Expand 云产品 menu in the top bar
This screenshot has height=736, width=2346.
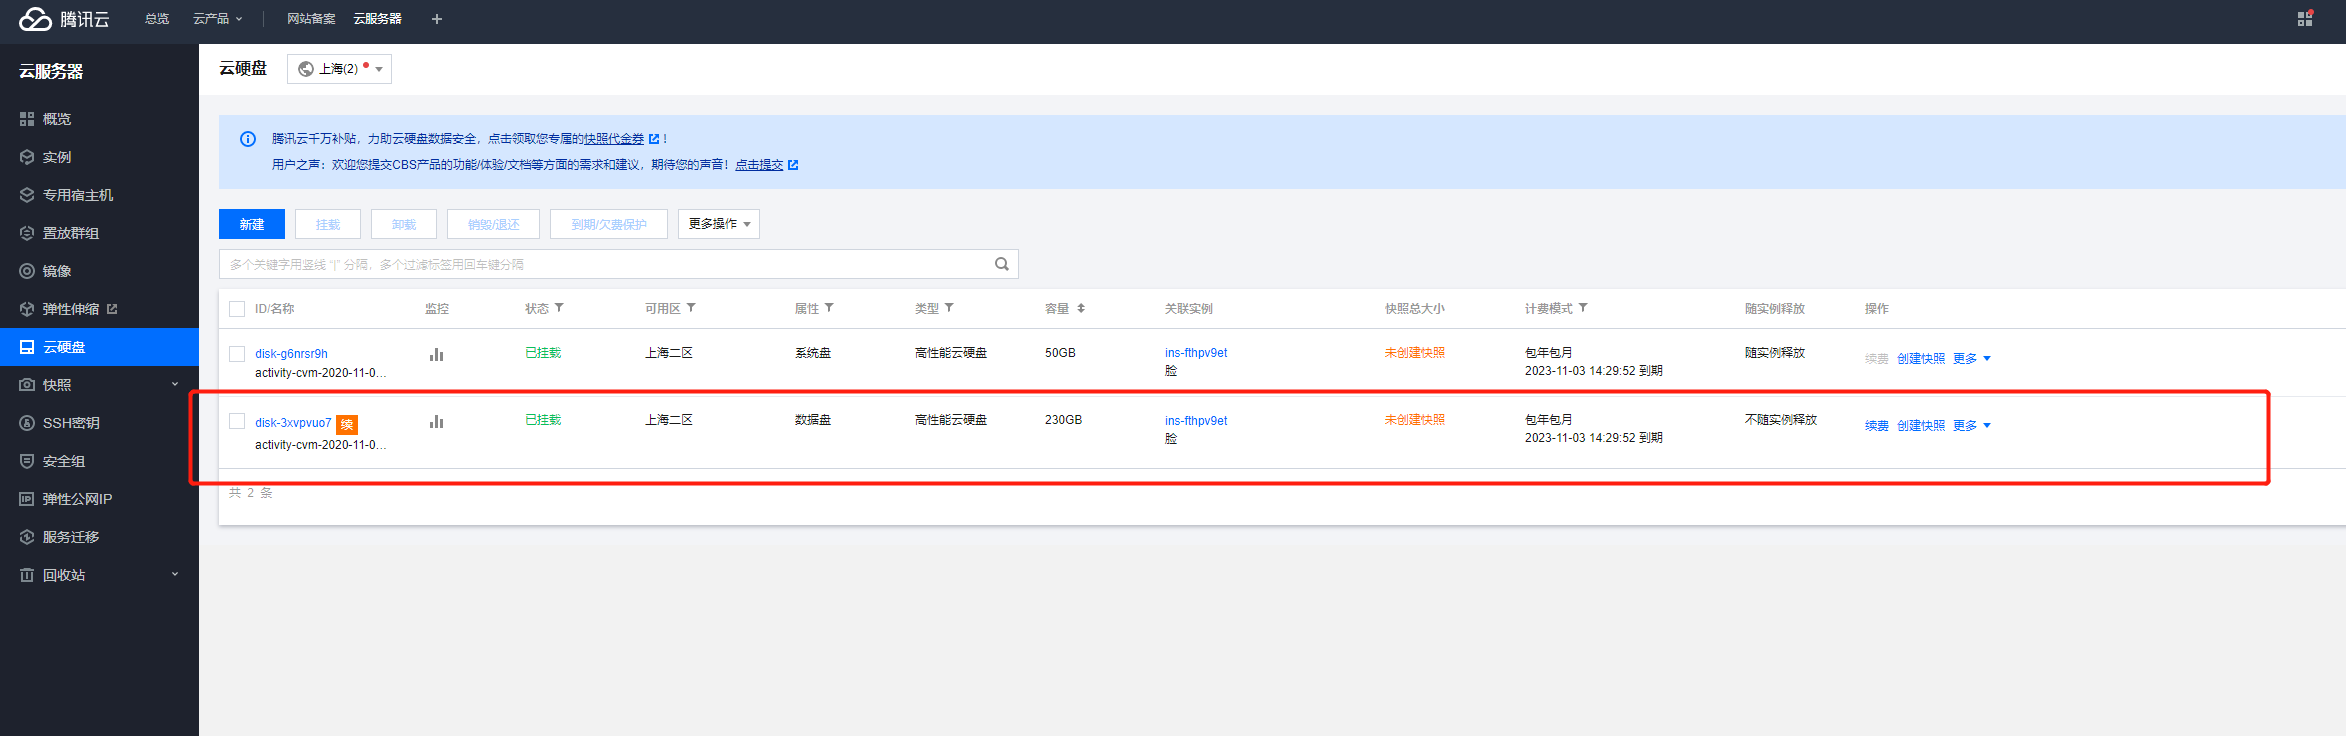[218, 19]
